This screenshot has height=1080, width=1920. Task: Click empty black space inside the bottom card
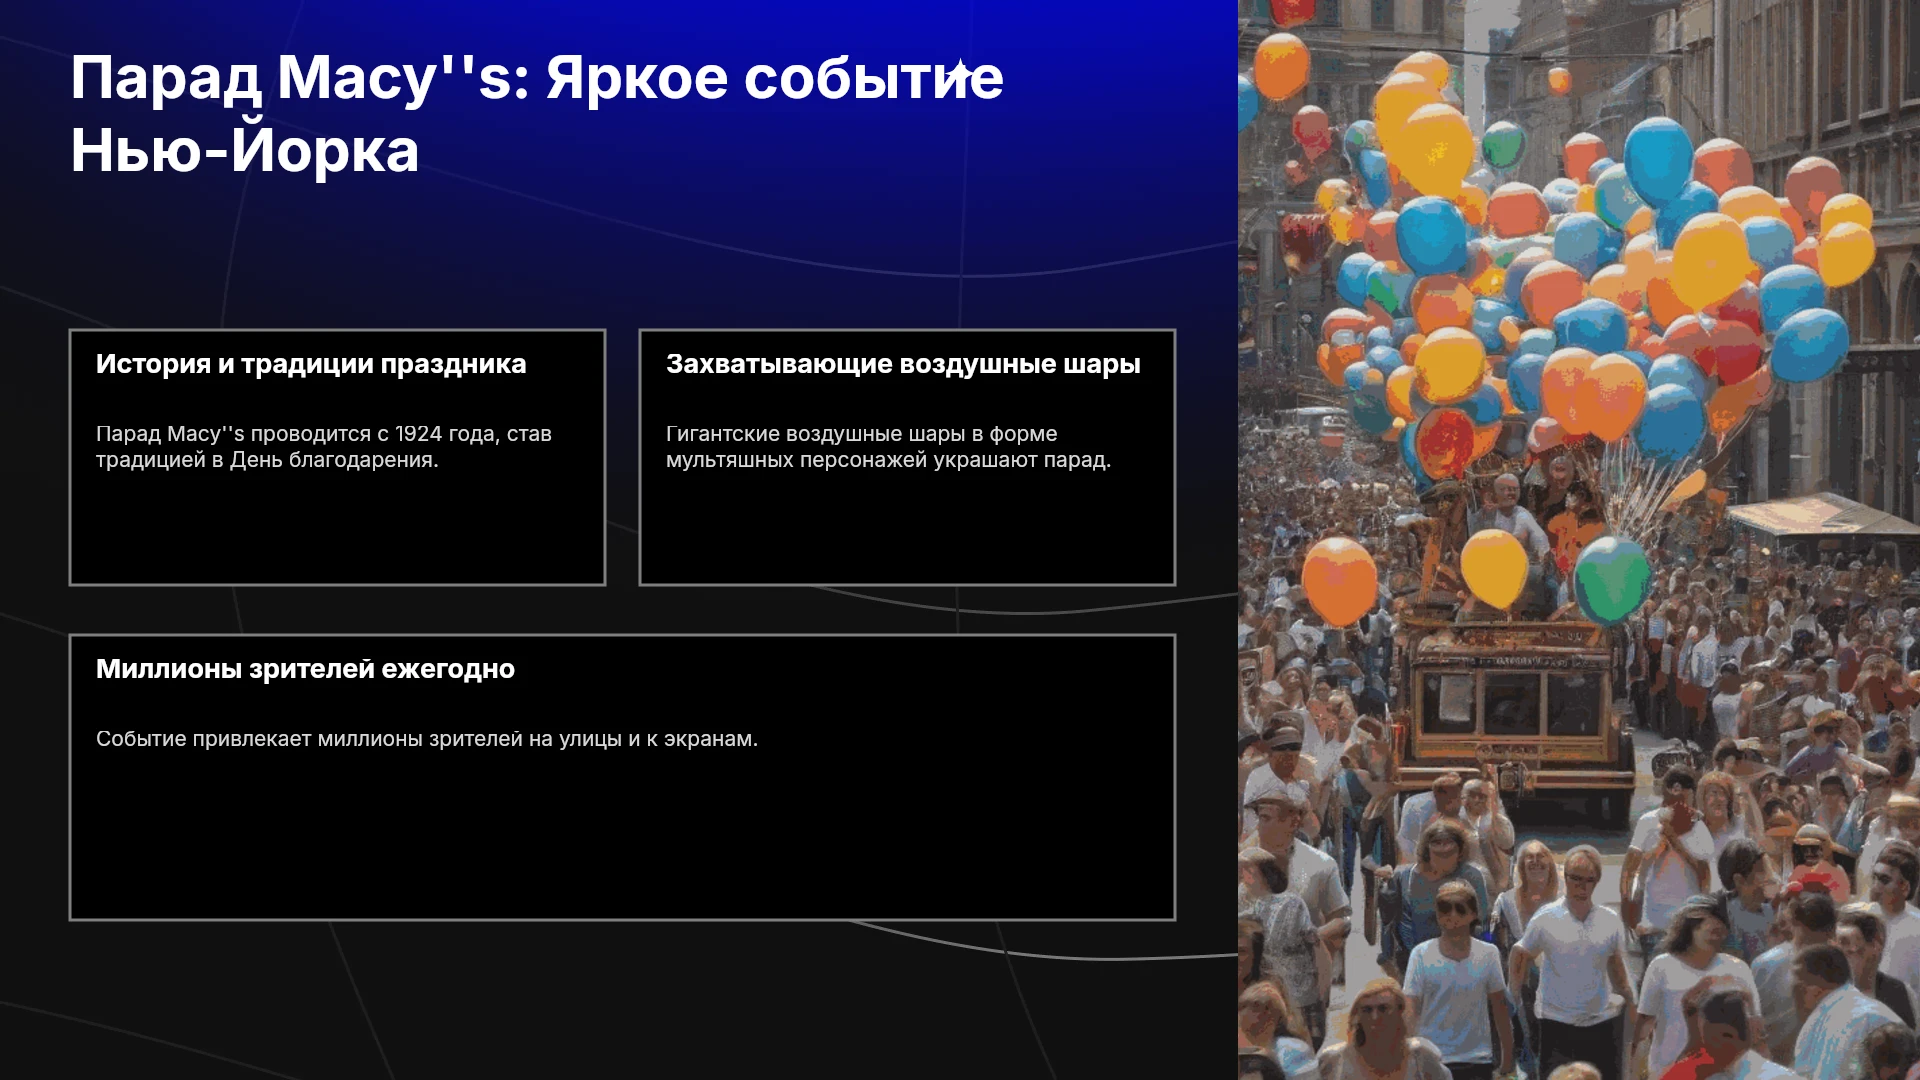[622, 840]
